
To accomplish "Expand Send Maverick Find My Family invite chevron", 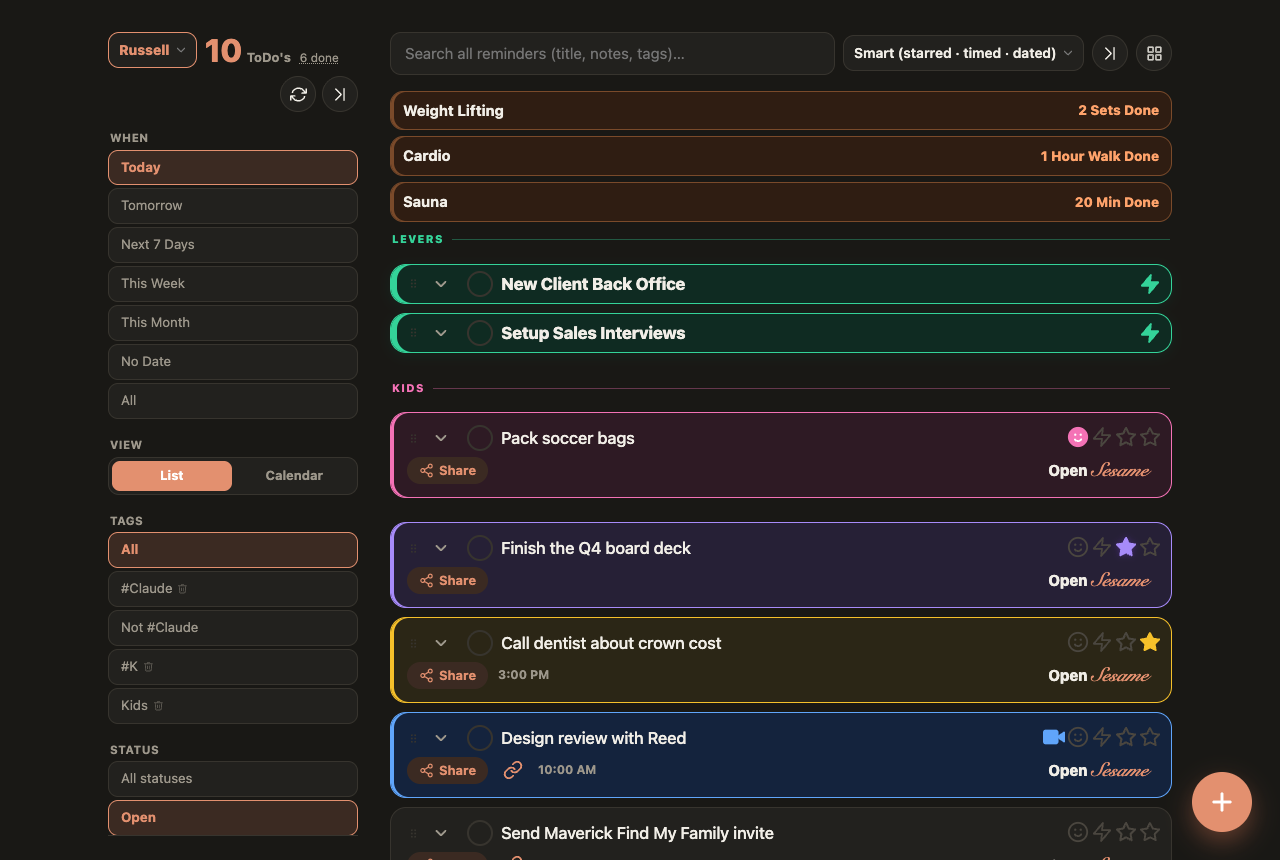I will (x=441, y=833).
